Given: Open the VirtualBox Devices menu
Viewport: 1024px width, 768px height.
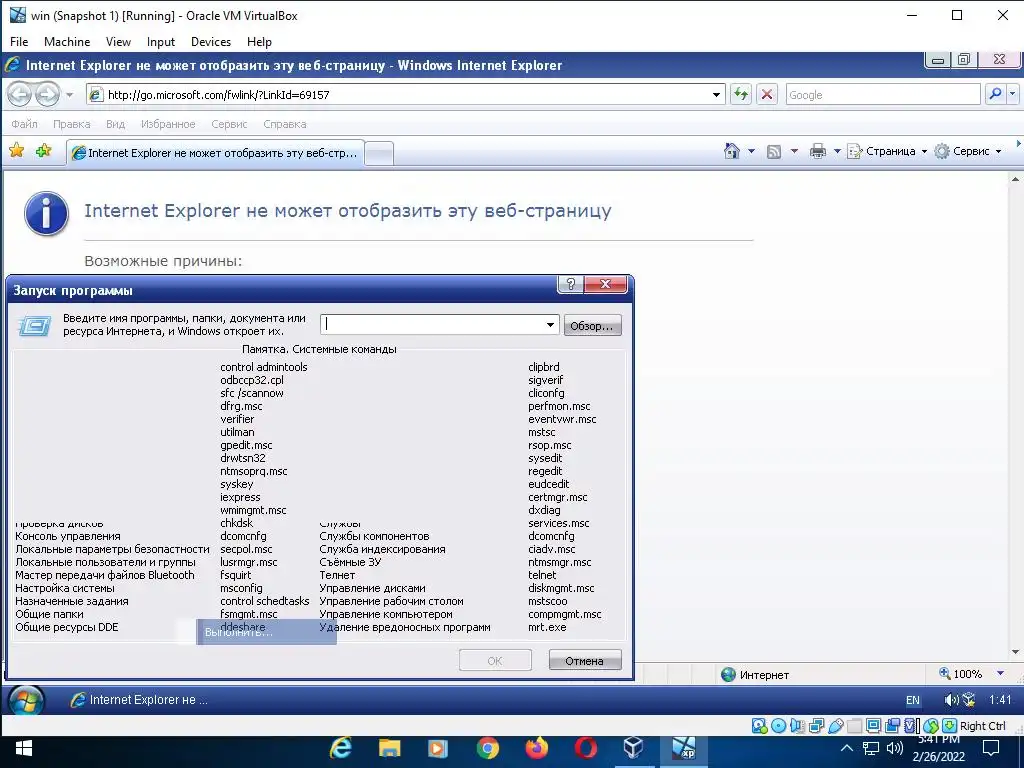Looking at the screenshot, I should 210,42.
